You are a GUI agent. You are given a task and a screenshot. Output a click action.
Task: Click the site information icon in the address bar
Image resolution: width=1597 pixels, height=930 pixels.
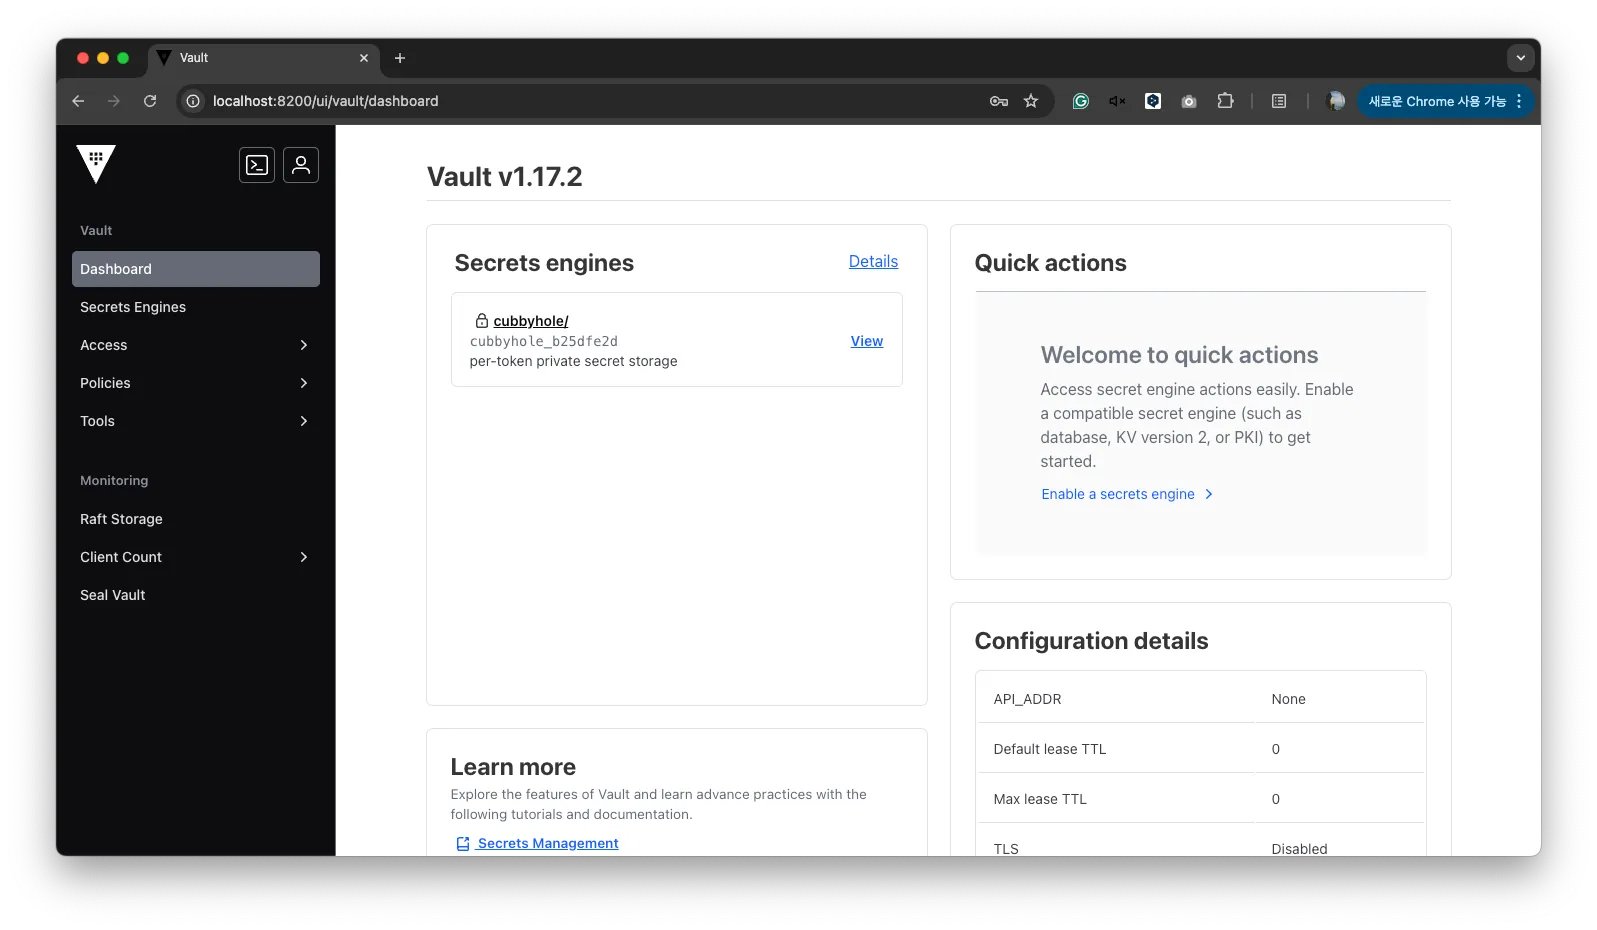(x=193, y=101)
